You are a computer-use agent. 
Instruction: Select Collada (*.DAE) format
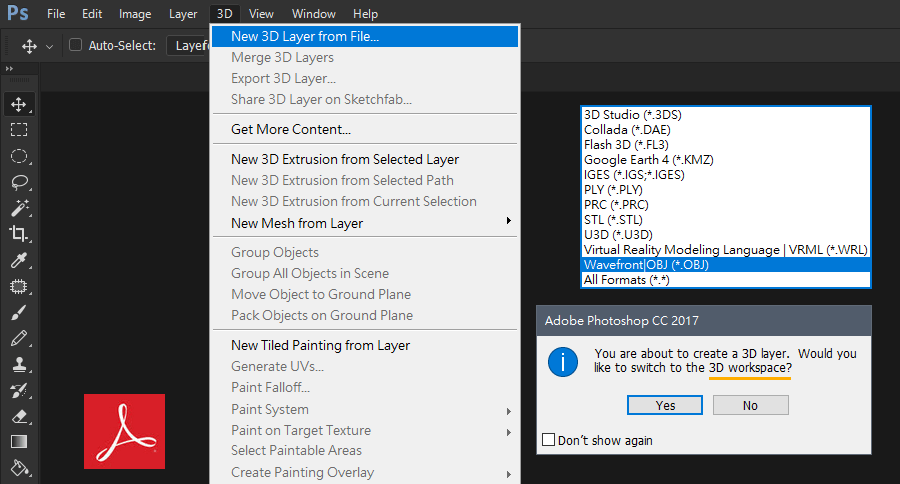click(726, 130)
